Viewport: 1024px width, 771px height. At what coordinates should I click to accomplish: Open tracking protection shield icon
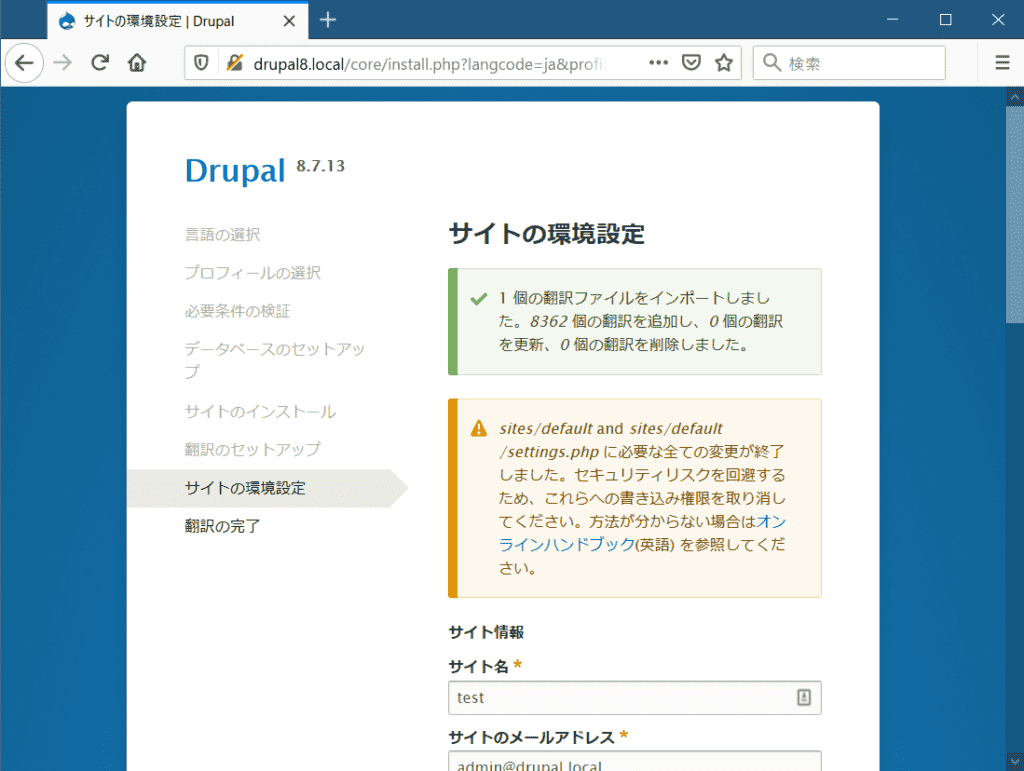pyautogui.click(x=201, y=63)
